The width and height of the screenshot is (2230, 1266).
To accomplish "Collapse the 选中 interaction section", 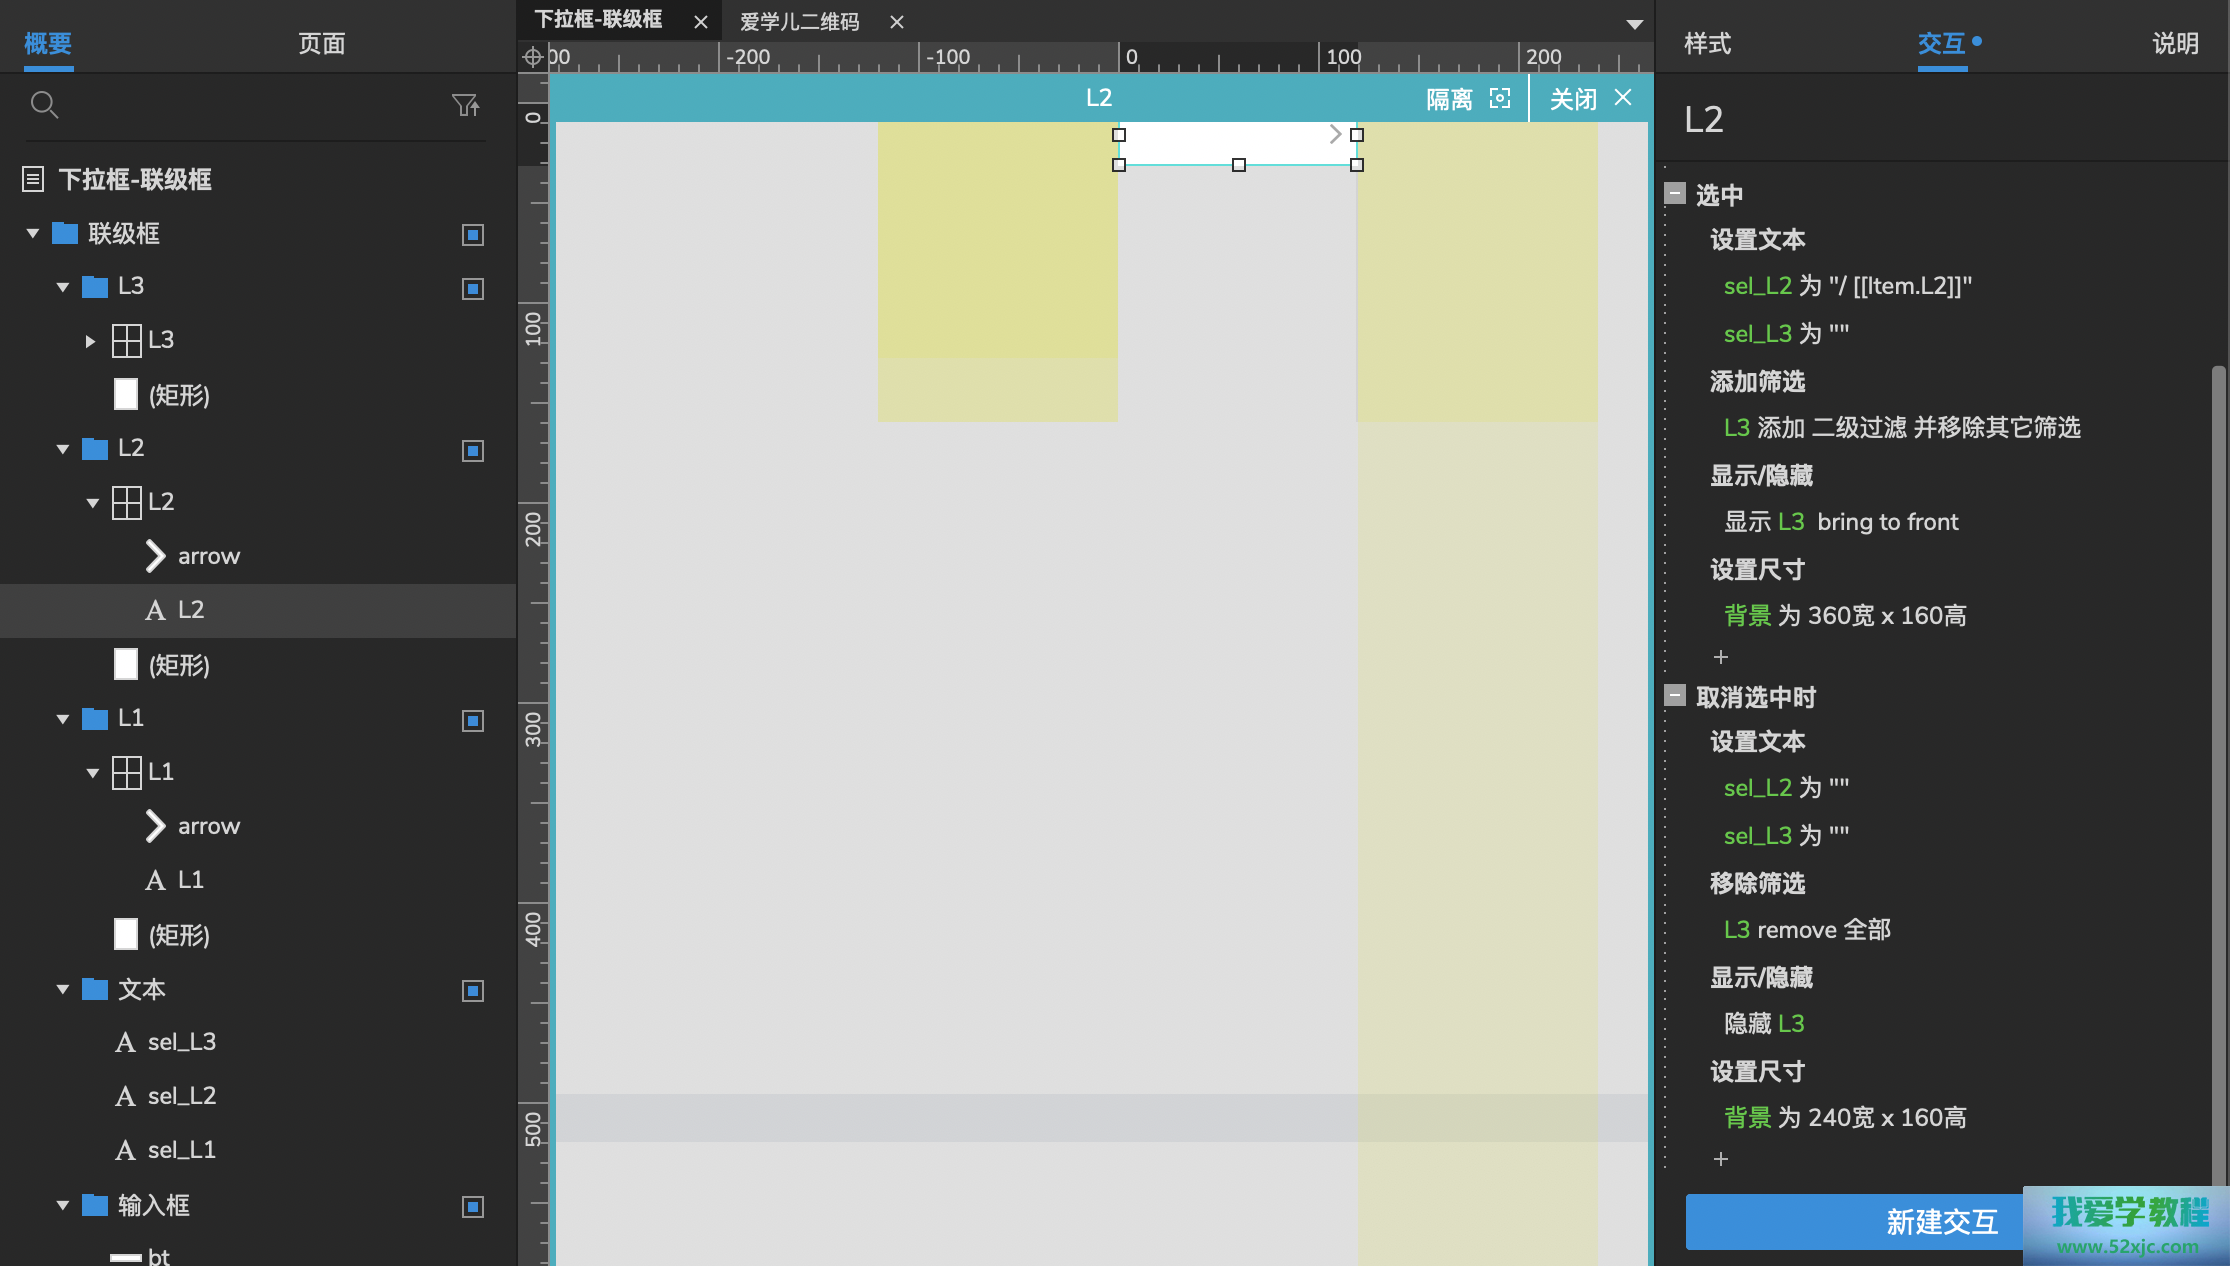I will pos(1675,194).
